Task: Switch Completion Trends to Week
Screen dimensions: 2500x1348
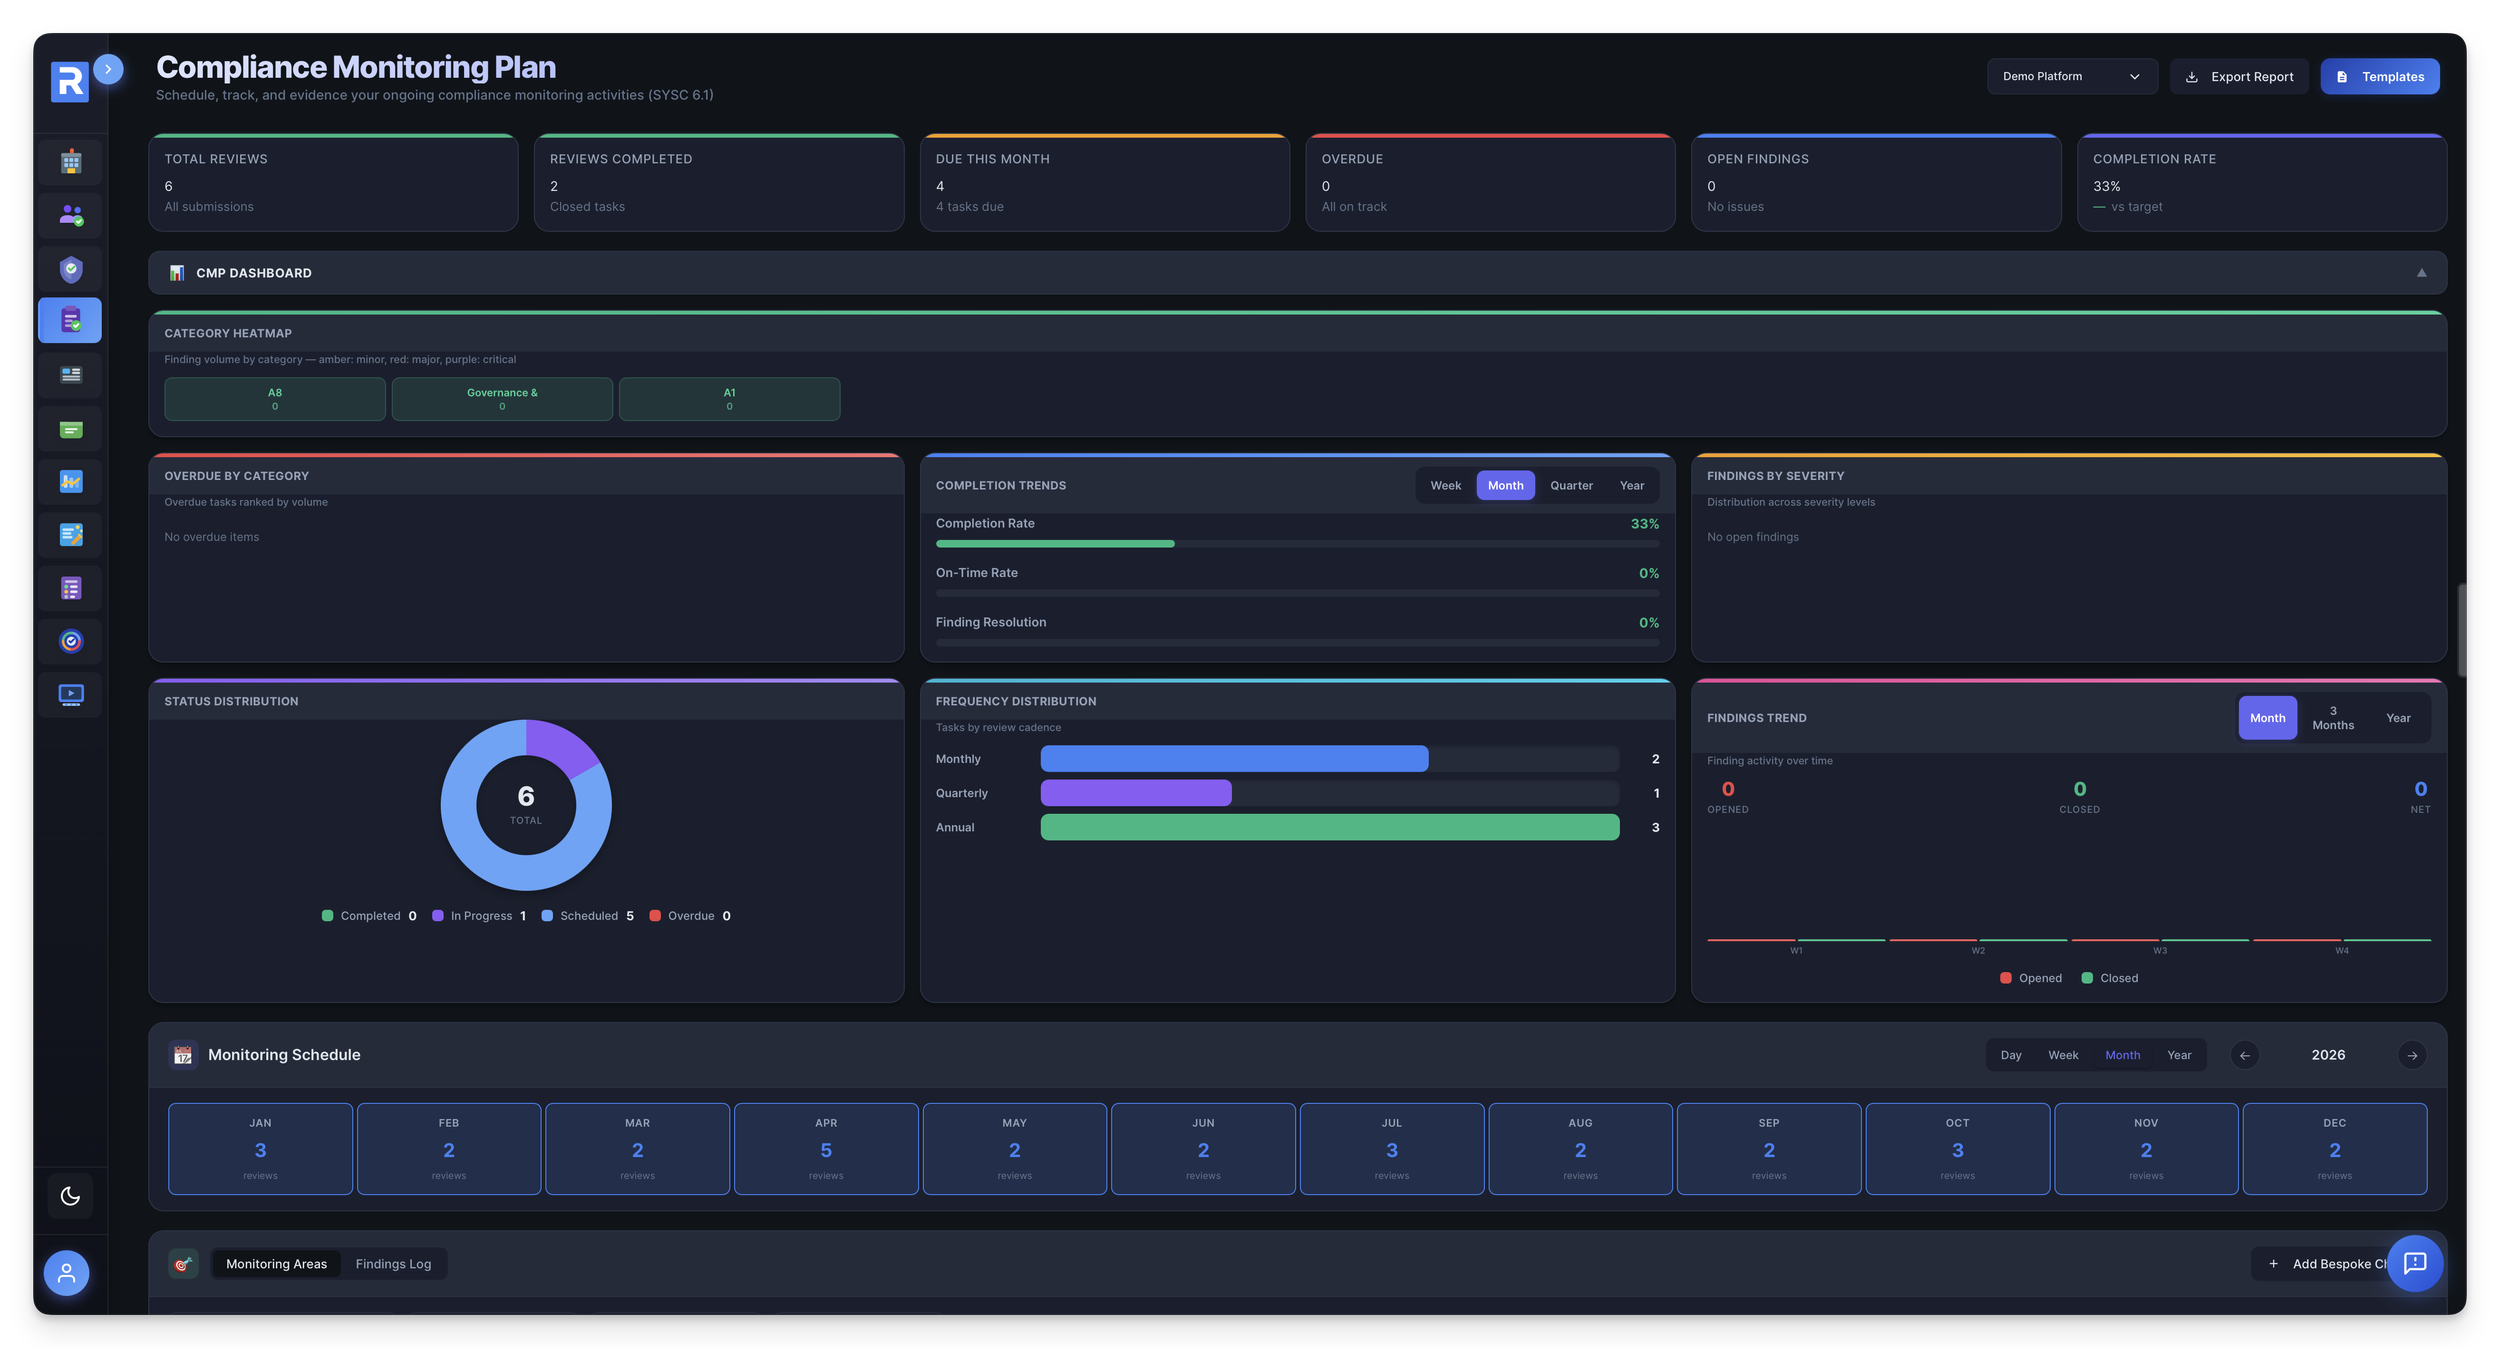Action: tap(1445, 486)
